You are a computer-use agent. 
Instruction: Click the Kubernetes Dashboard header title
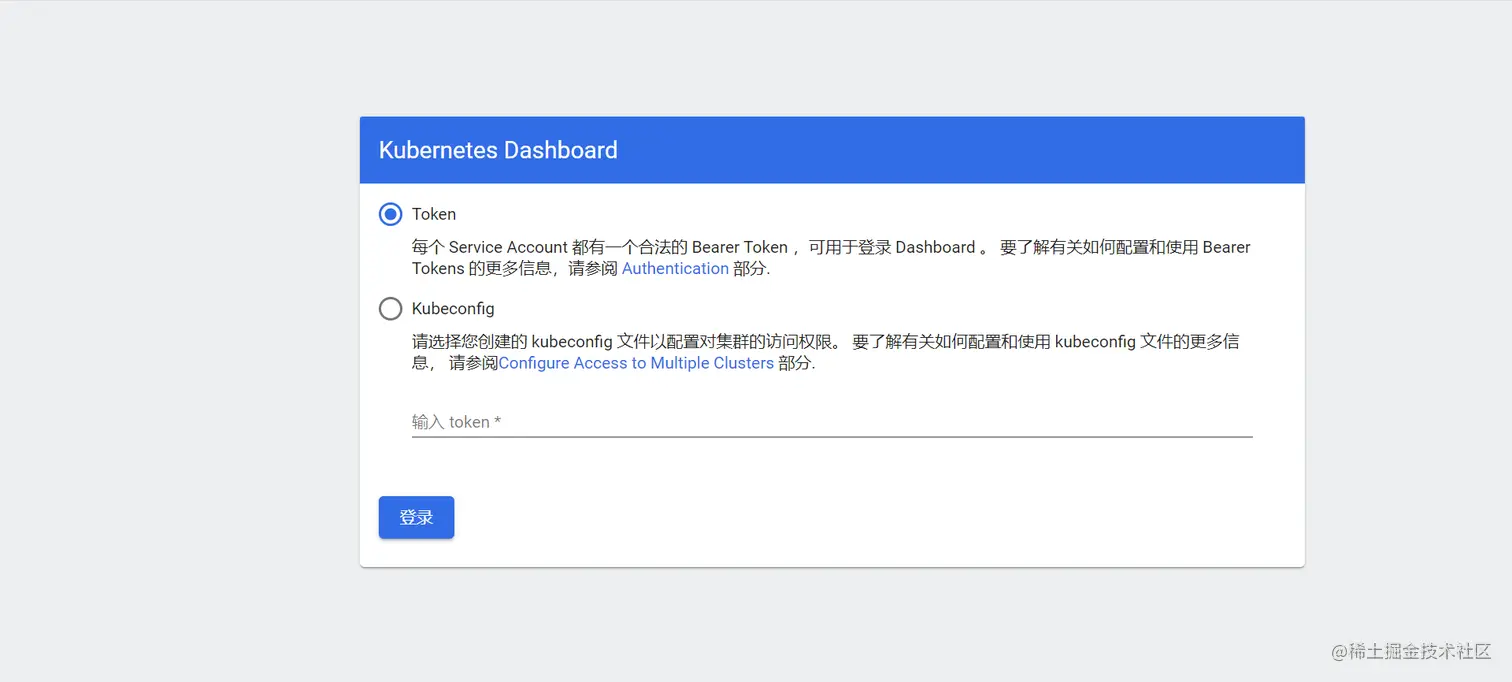point(498,150)
